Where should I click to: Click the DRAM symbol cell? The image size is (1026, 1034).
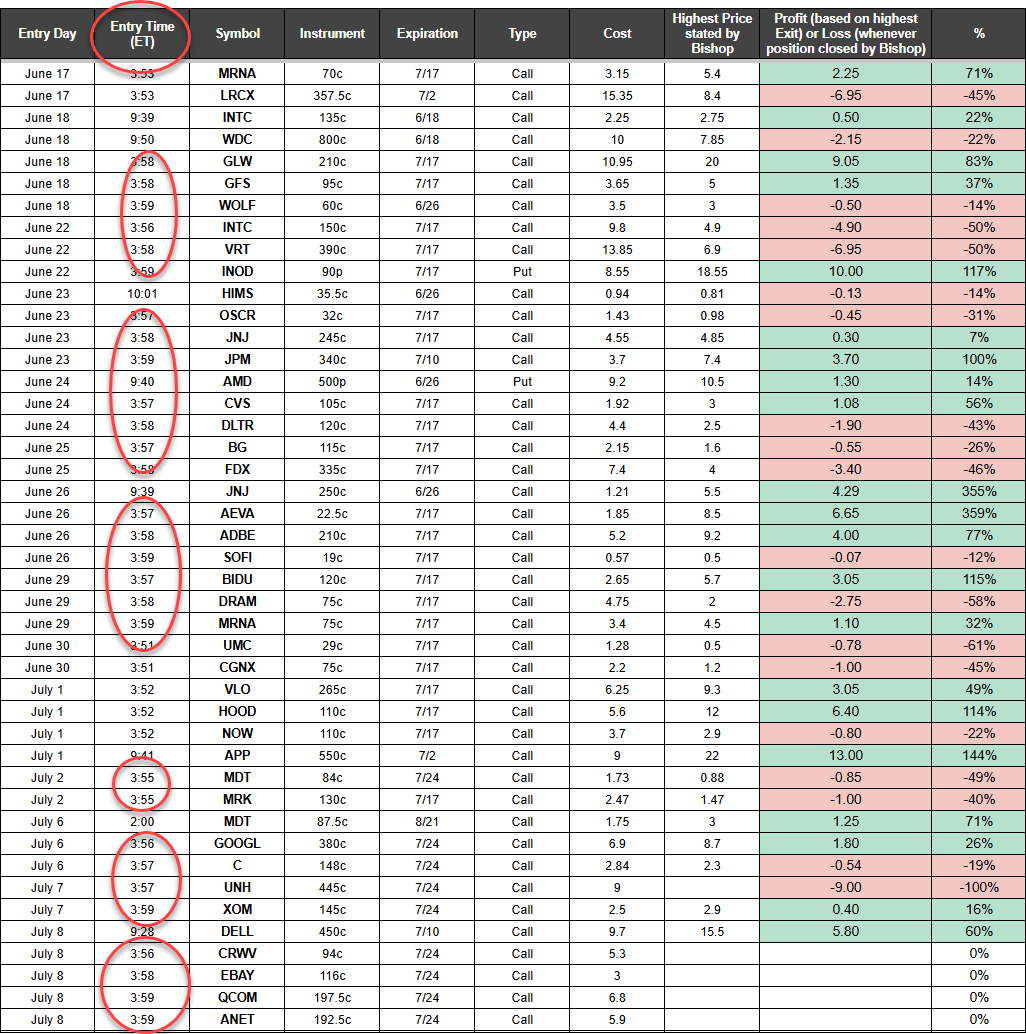point(237,601)
